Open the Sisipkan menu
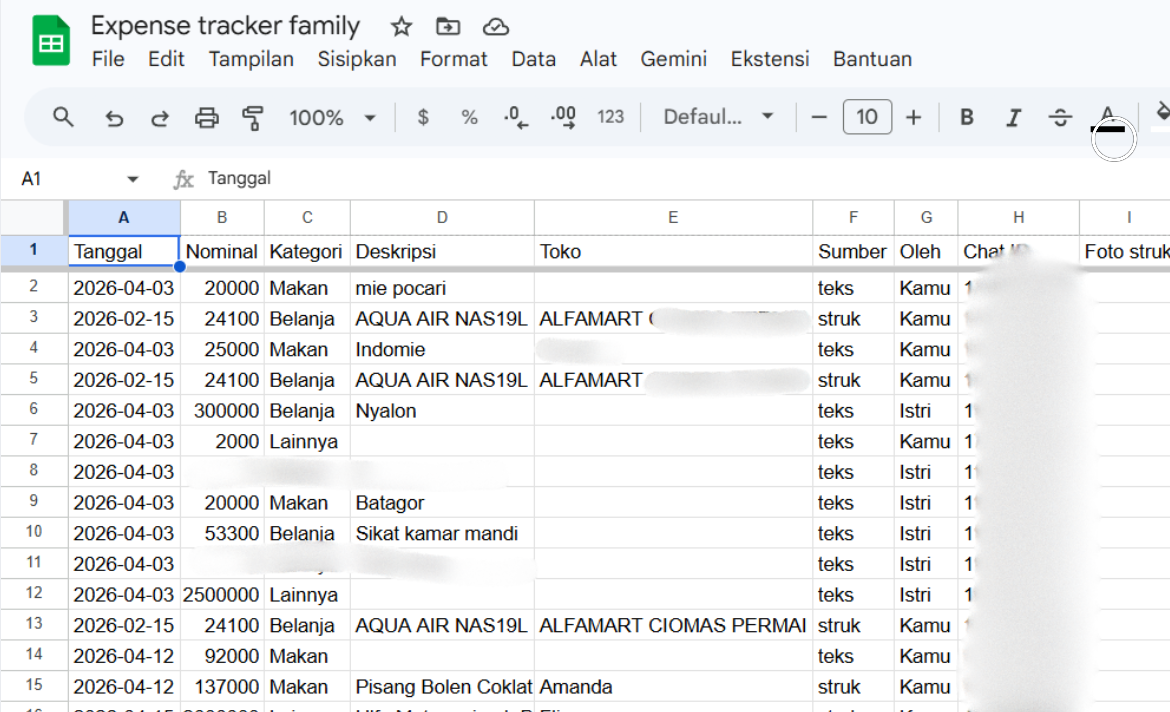 pyautogui.click(x=357, y=59)
